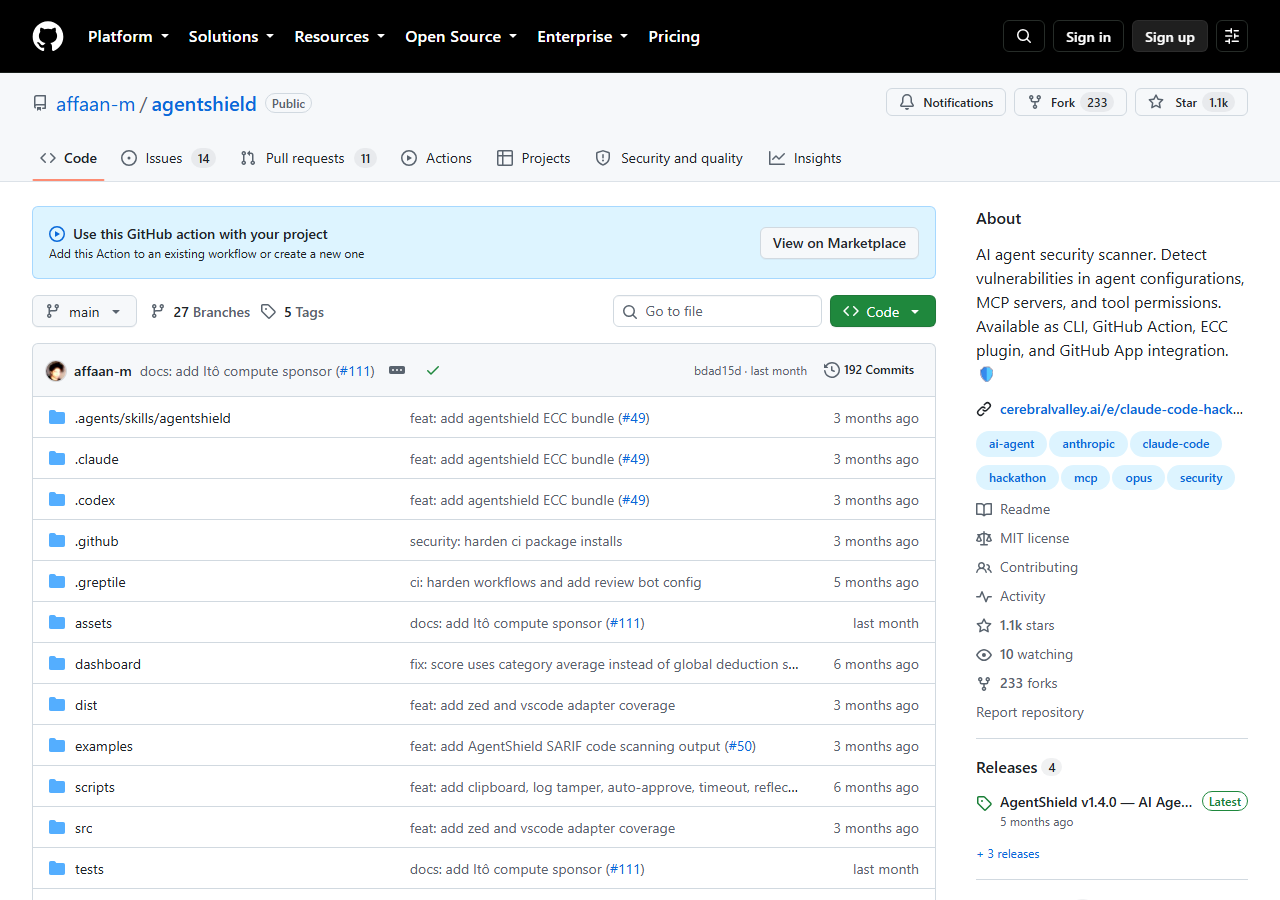The width and height of the screenshot is (1280, 900).
Task: Open the main branch selector dropdown
Action: click(84, 312)
